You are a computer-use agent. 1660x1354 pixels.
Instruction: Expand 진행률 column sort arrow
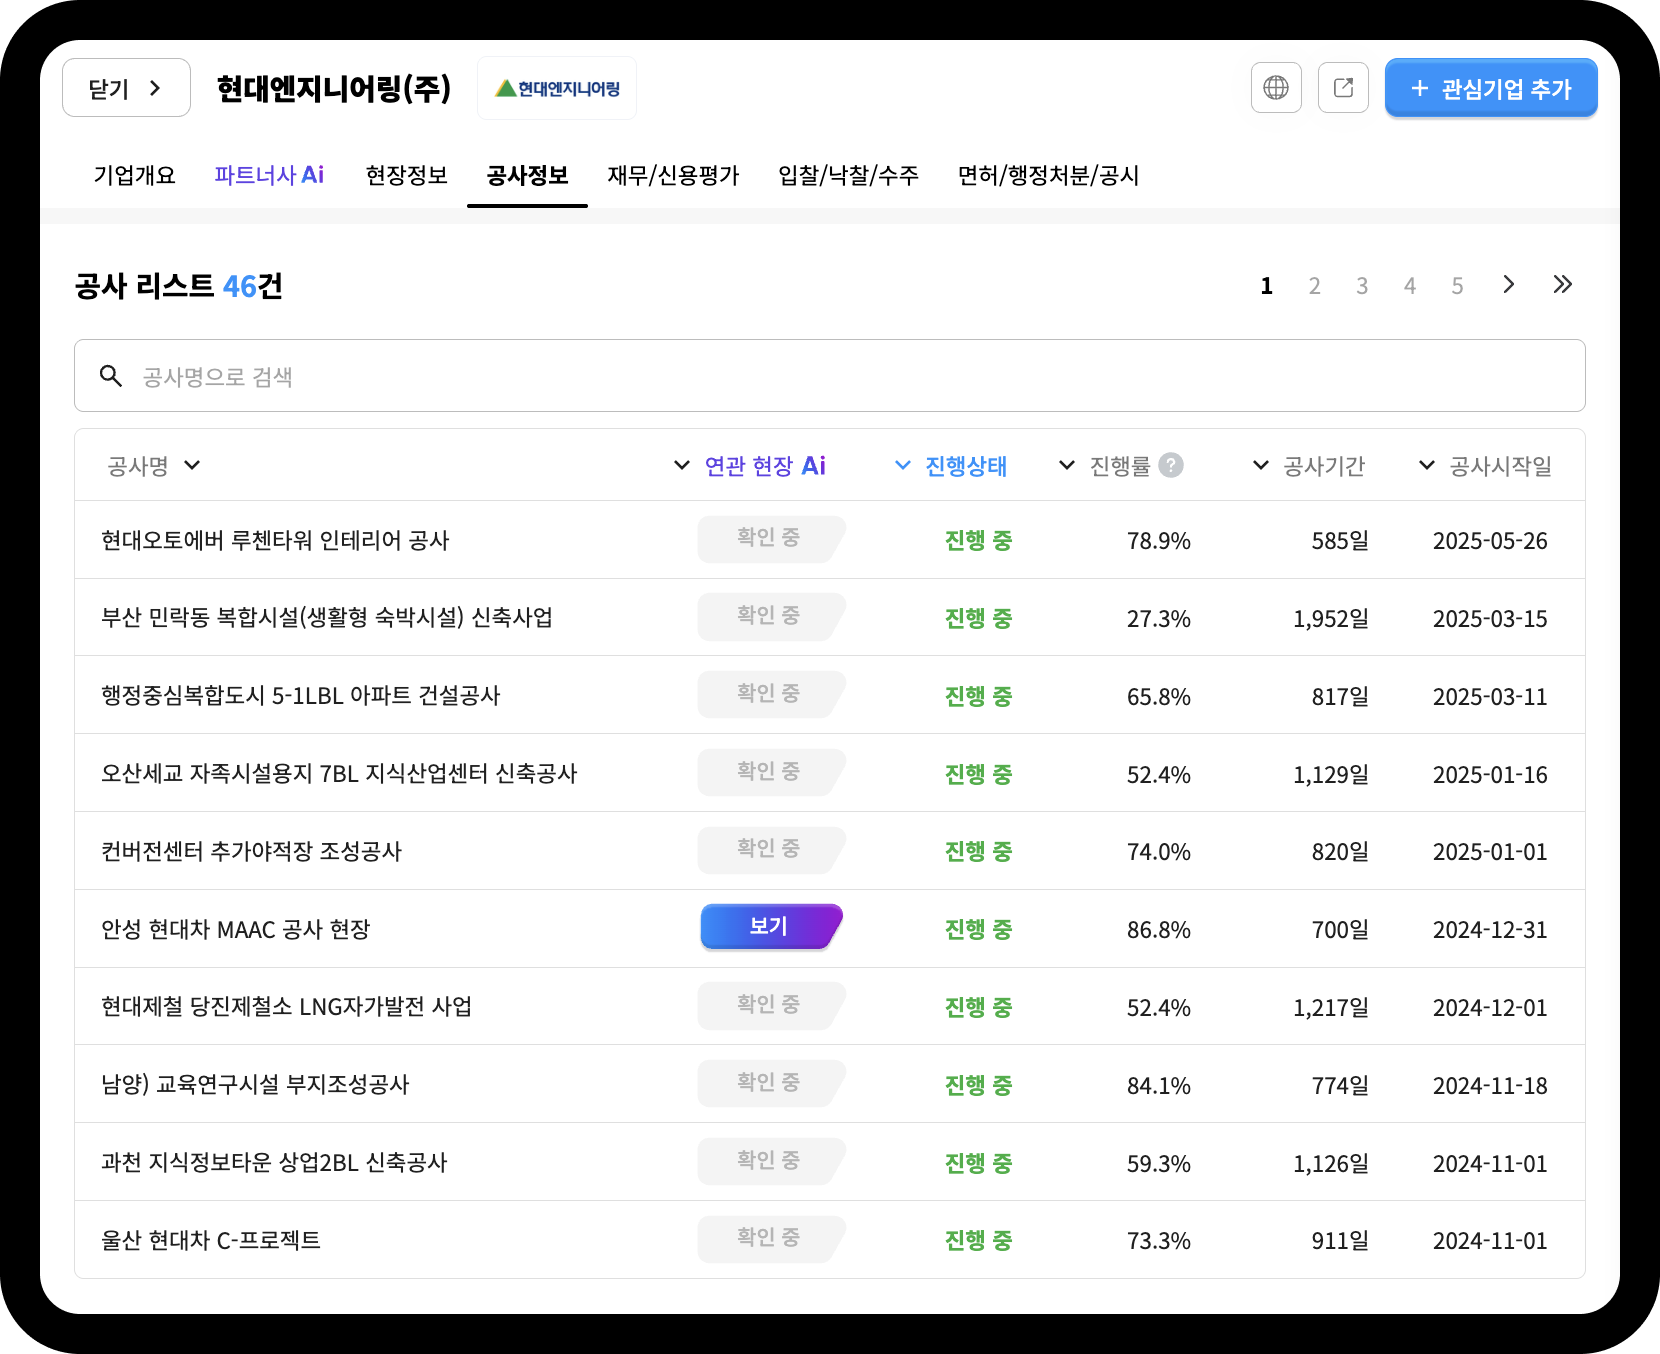[1067, 465]
